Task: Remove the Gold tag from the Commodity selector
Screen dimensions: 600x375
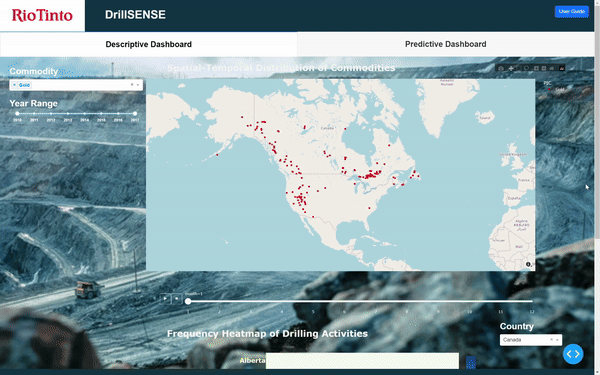Action: (14, 85)
